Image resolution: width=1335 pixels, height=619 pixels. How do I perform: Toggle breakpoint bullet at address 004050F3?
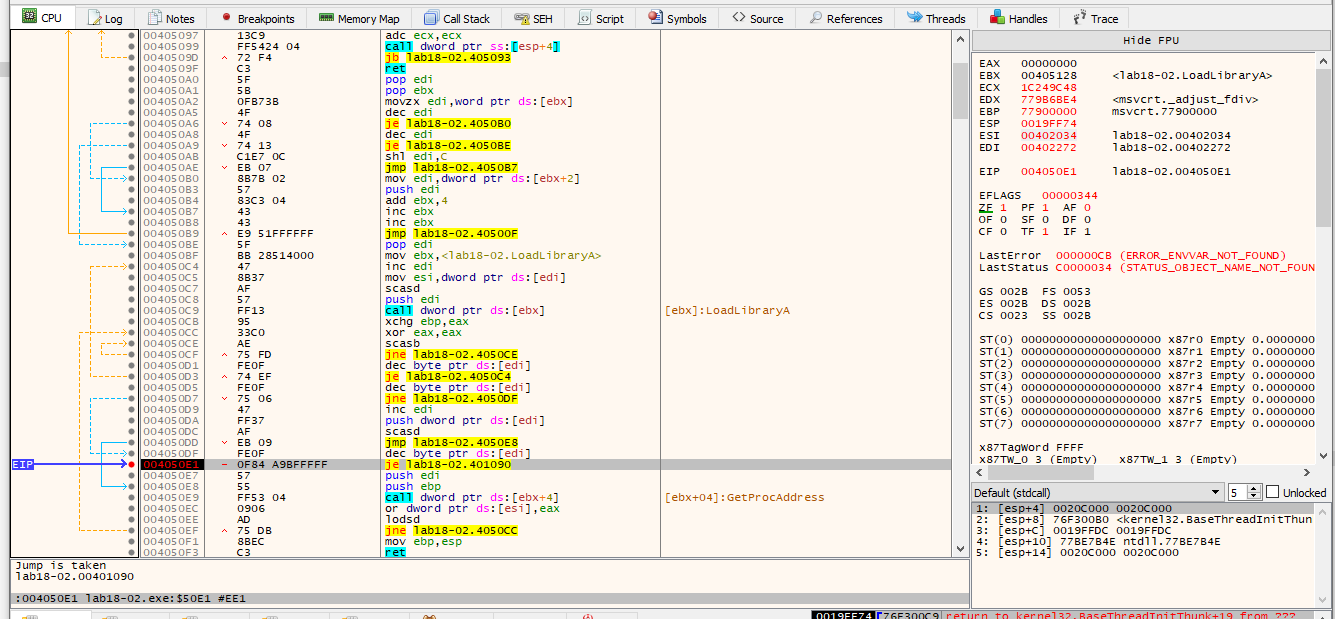click(132, 552)
